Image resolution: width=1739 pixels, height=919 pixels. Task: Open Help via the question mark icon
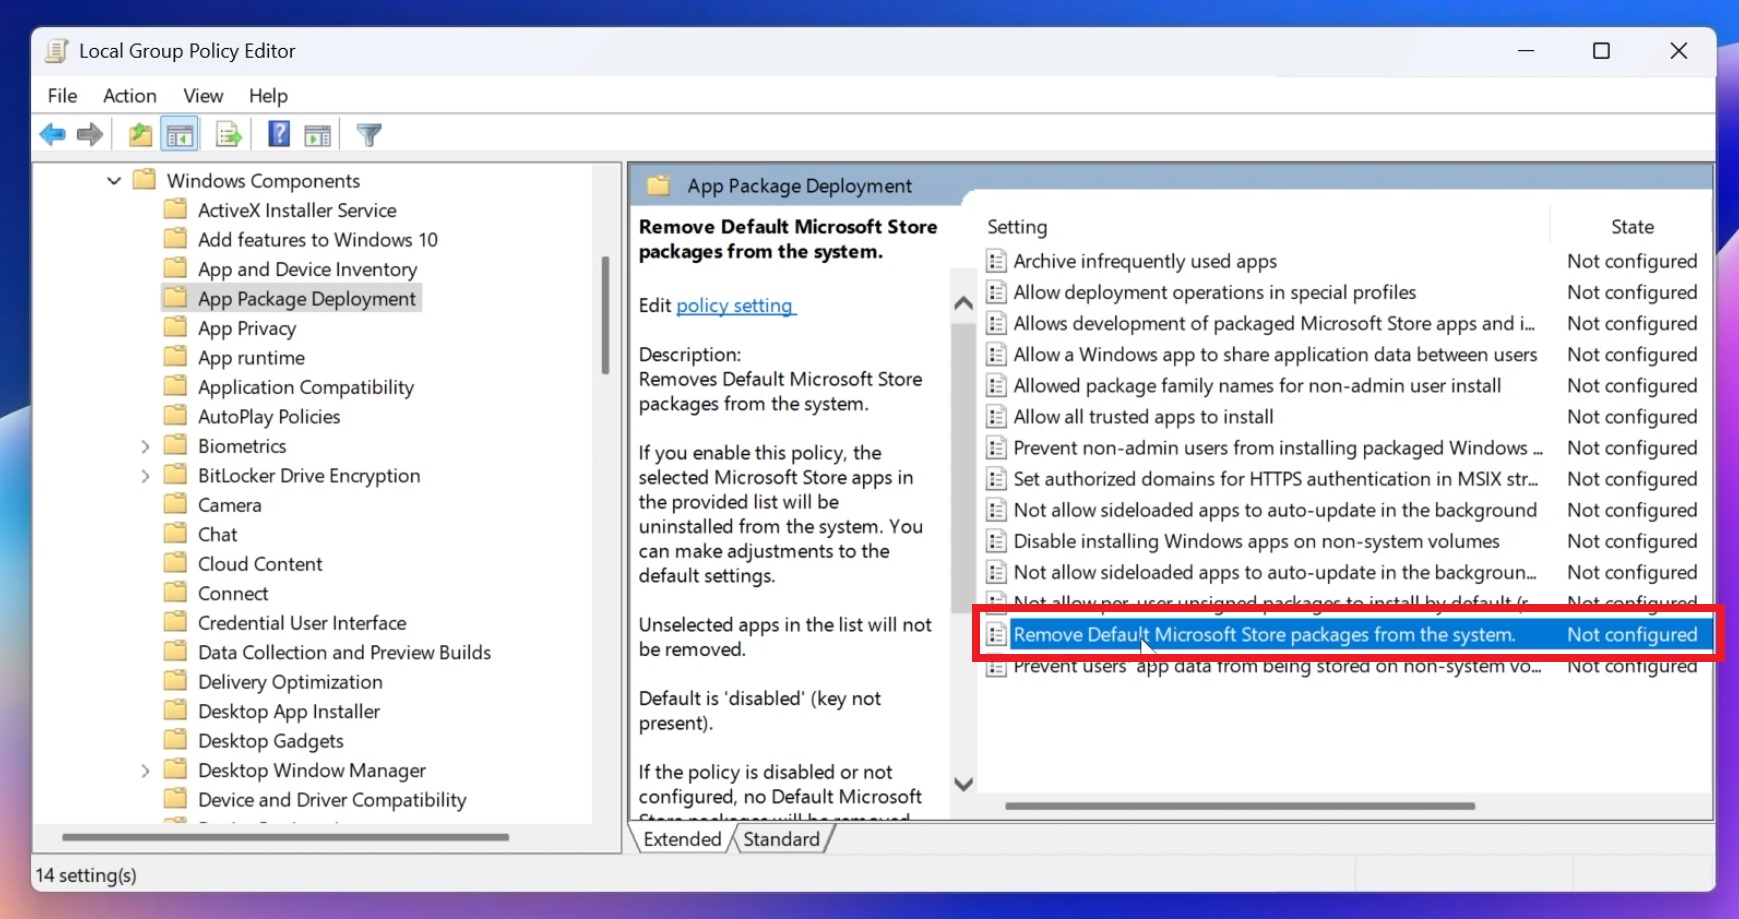[x=277, y=133]
